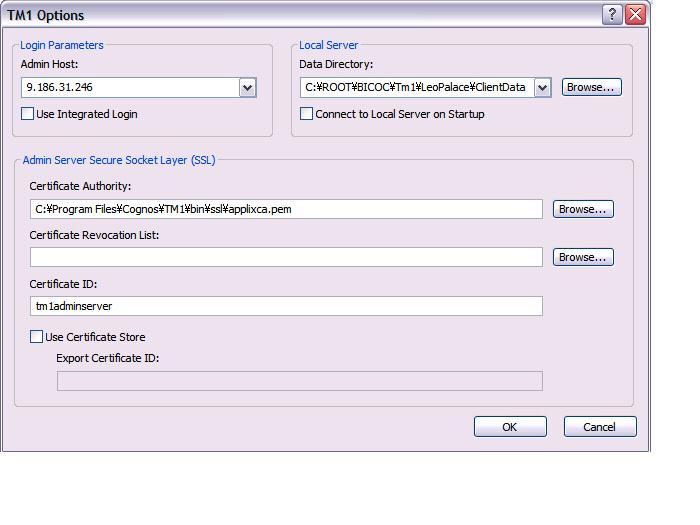Click the Admin Server Secure Socket Layer heading
This screenshot has height=525, width=700.
point(119,160)
